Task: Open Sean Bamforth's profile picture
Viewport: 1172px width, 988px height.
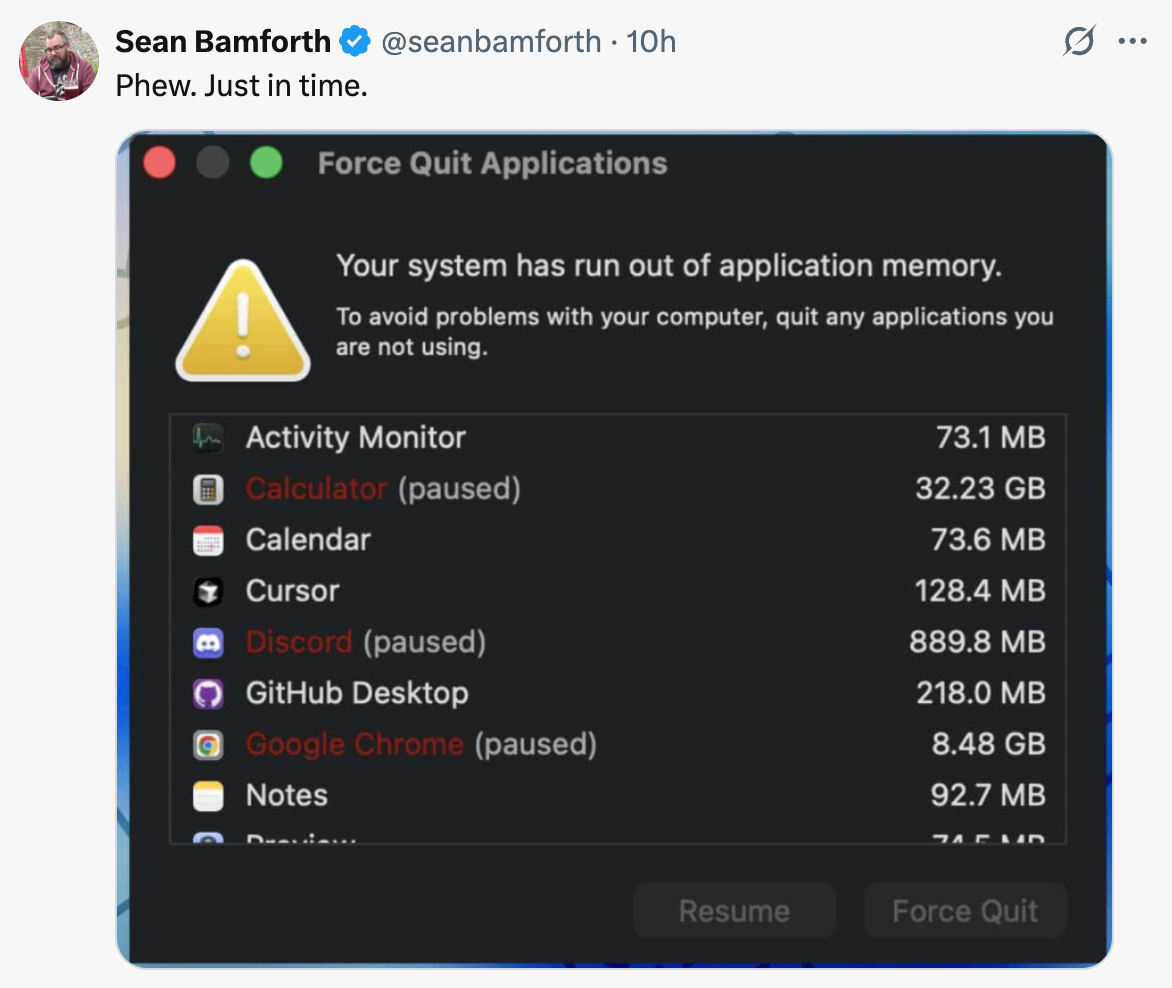Action: pyautogui.click(x=59, y=61)
